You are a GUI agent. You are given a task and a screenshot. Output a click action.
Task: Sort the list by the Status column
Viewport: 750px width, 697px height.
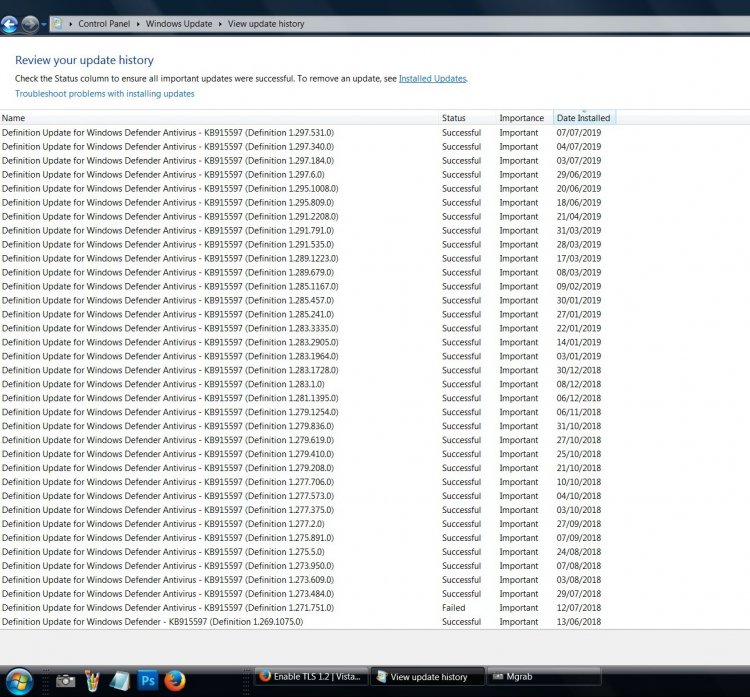[x=467, y=118]
